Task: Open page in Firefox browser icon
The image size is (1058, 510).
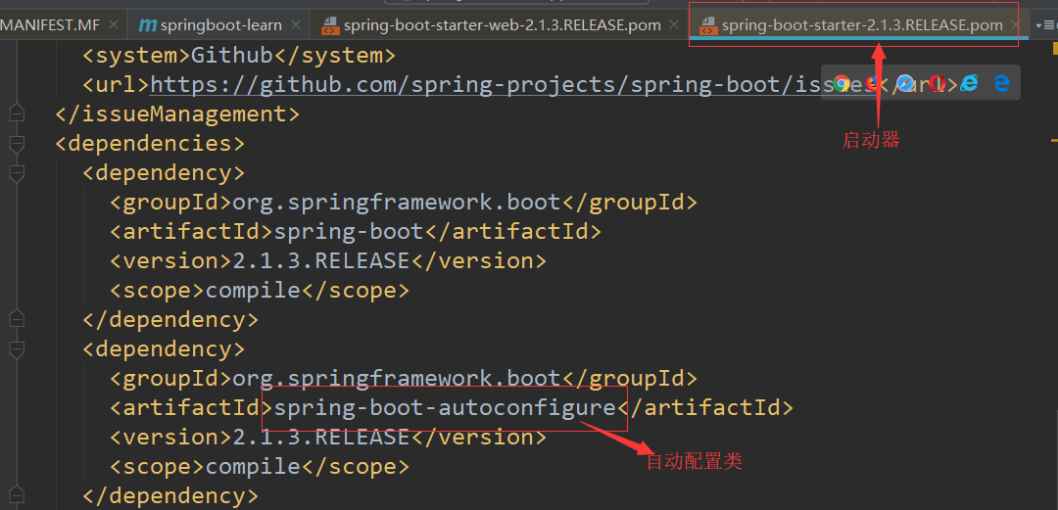Action: click(874, 84)
